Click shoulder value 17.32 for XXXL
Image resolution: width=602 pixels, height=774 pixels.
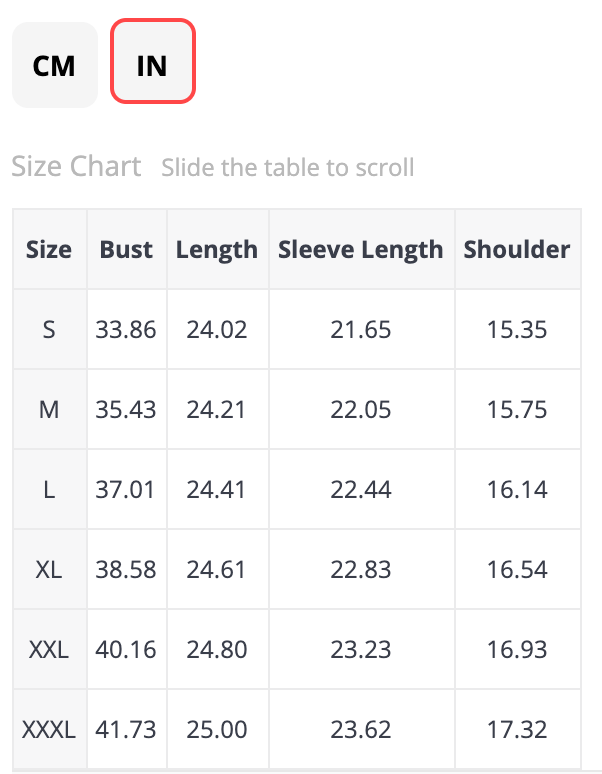click(x=517, y=730)
